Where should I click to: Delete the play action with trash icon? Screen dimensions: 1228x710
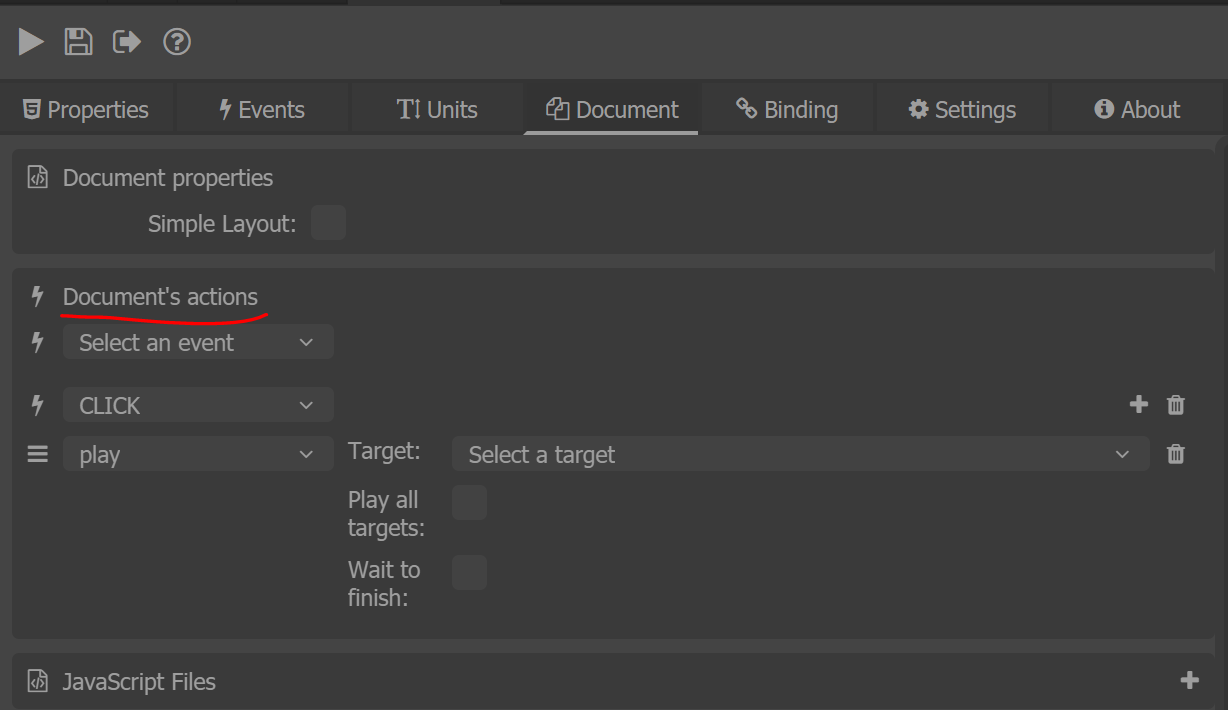click(x=1176, y=454)
